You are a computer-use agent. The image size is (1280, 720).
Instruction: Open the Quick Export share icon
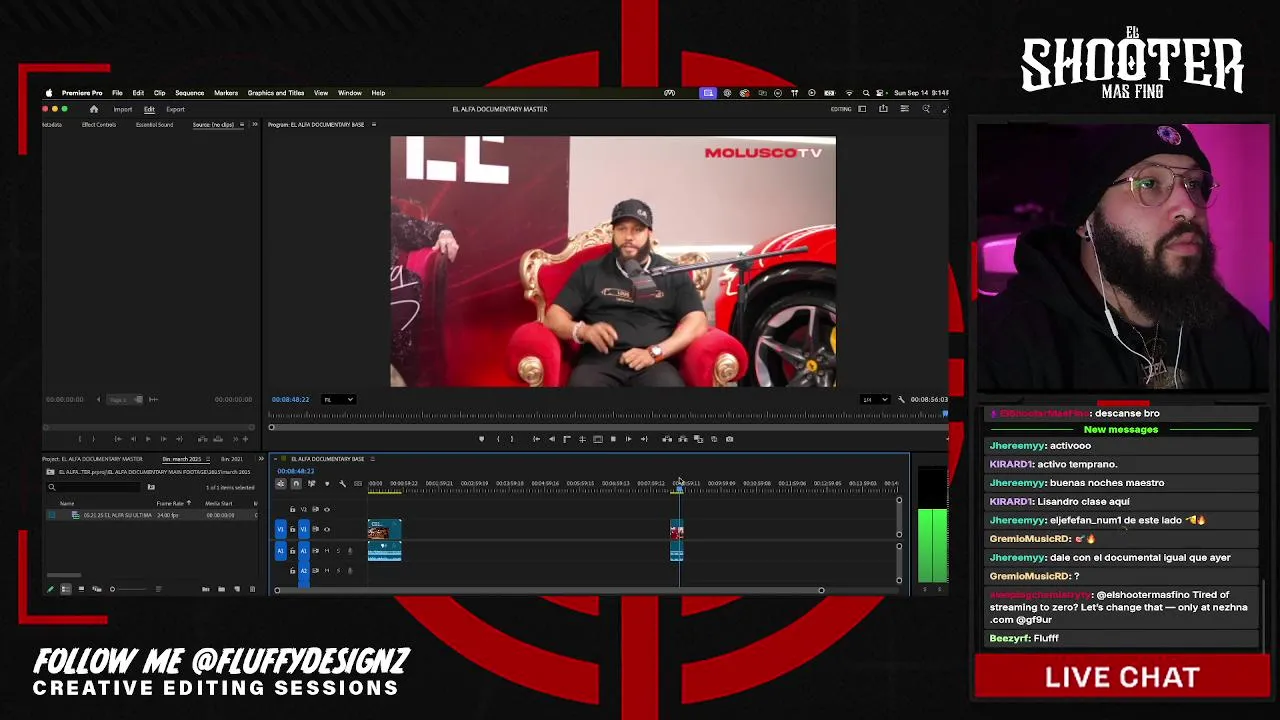point(883,109)
